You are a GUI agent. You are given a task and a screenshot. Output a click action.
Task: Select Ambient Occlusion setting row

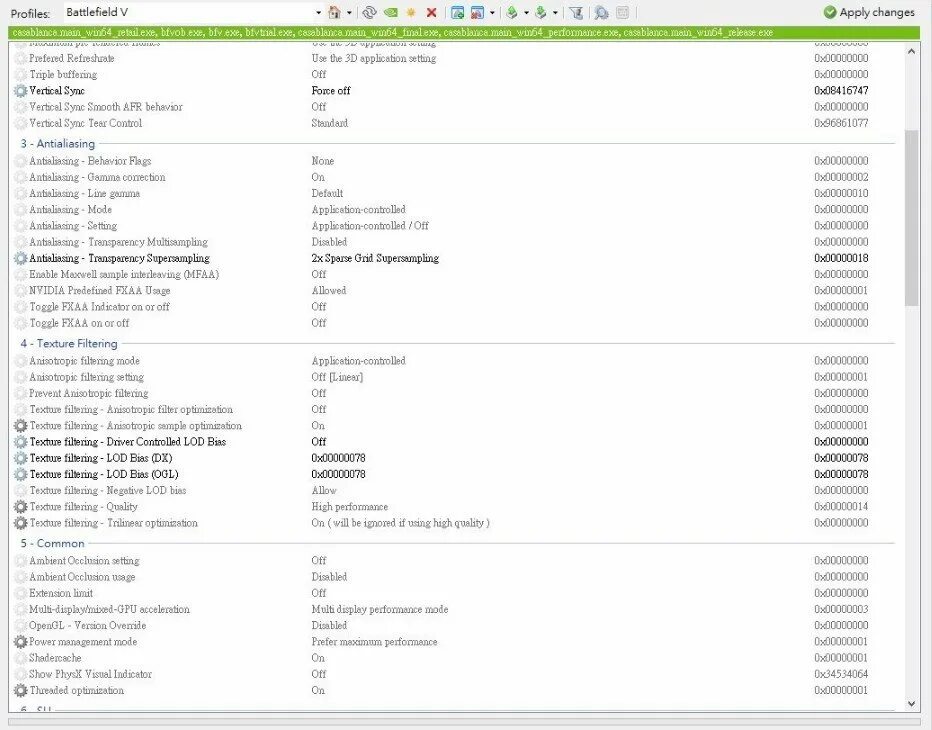point(455,561)
